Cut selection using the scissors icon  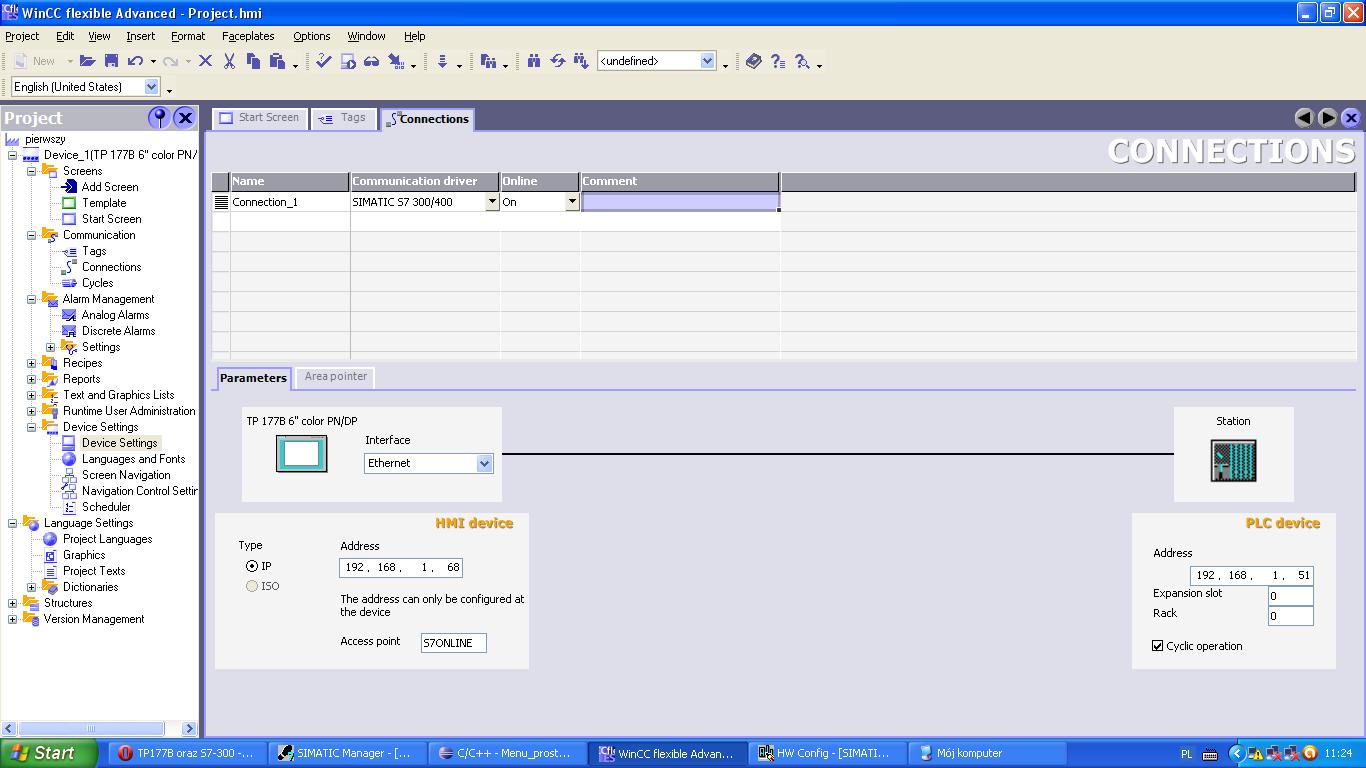[229, 61]
